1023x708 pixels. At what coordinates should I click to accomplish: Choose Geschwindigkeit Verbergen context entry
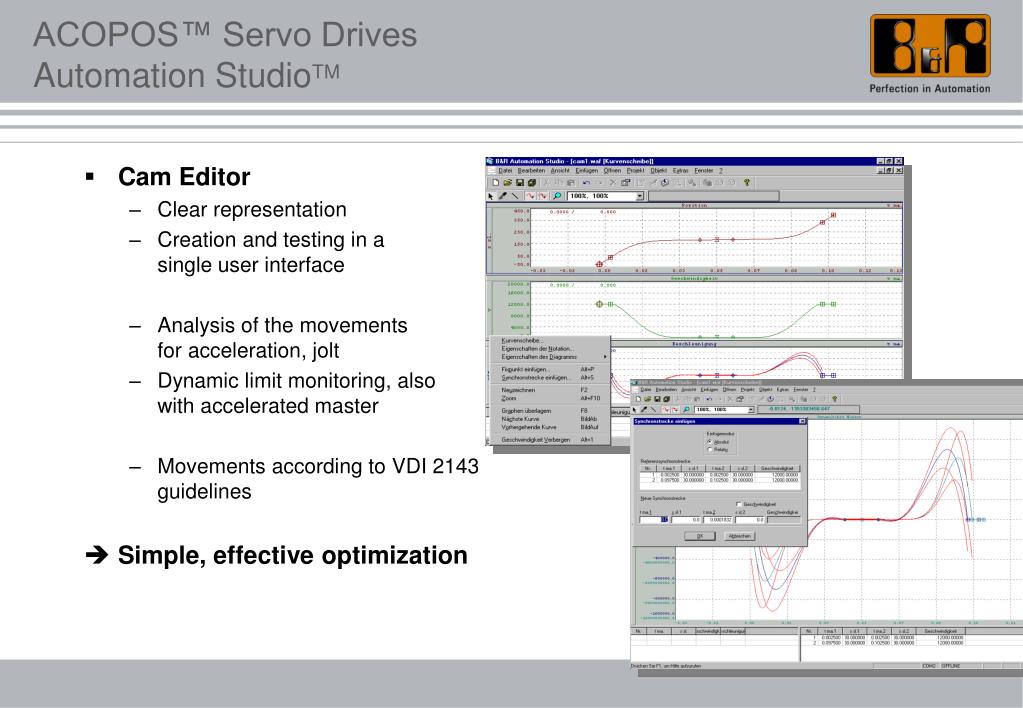(551, 440)
